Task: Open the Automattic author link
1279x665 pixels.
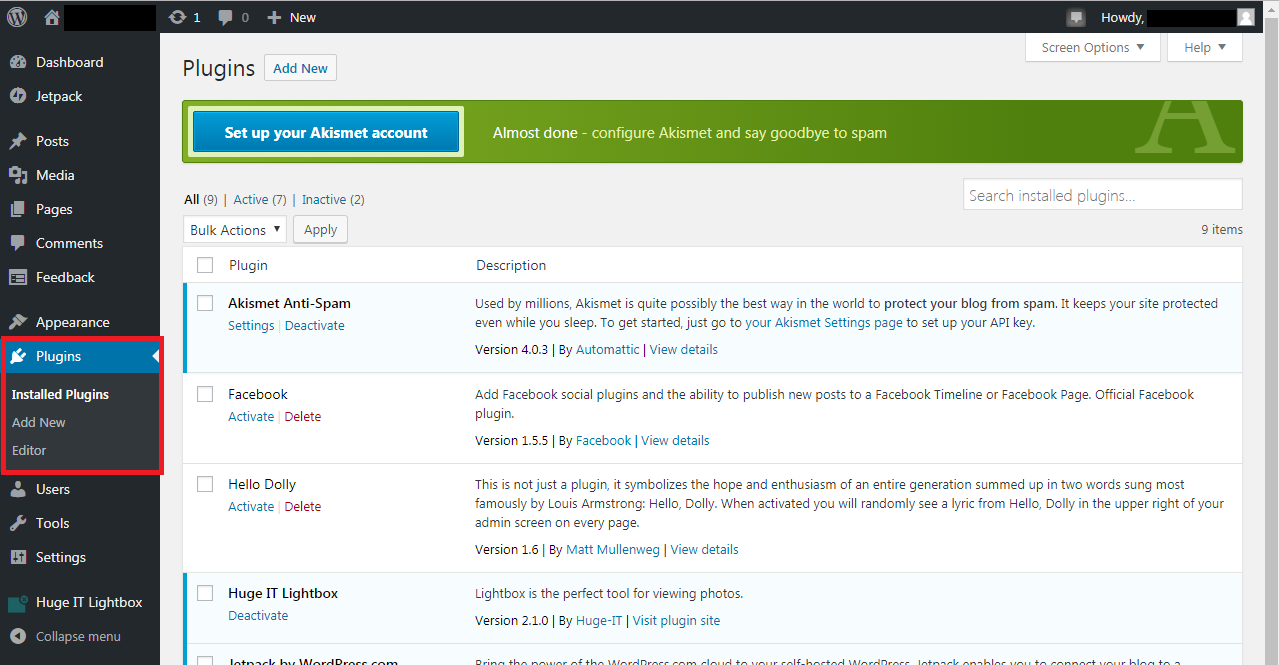Action: (x=607, y=349)
